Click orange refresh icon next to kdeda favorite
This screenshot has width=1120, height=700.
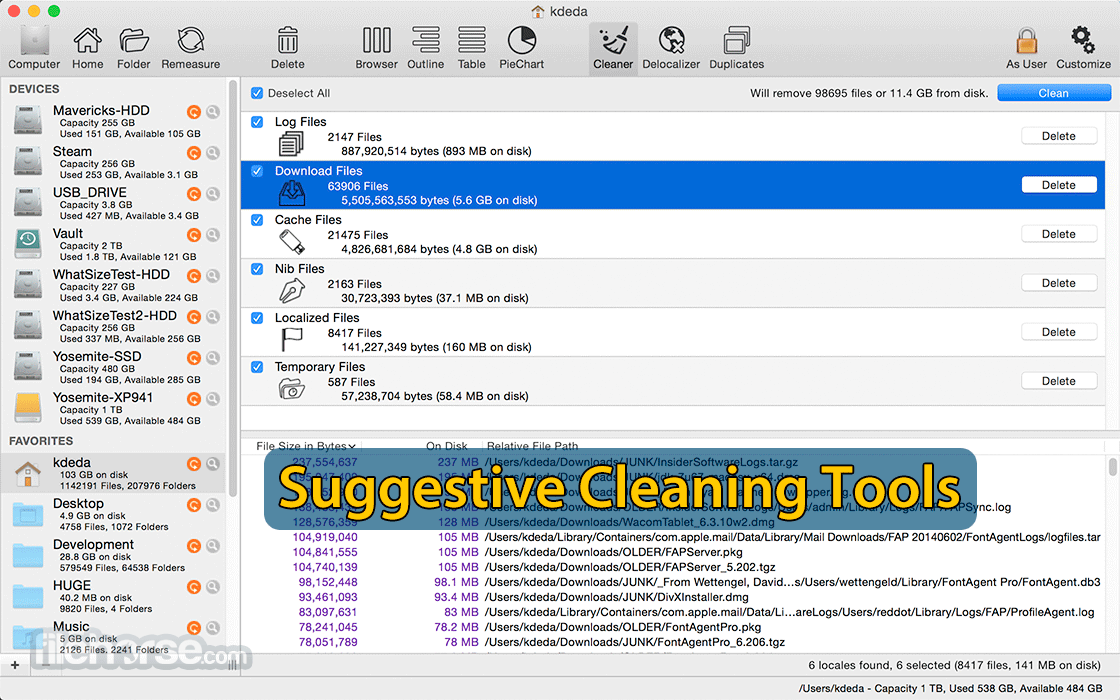tap(194, 464)
